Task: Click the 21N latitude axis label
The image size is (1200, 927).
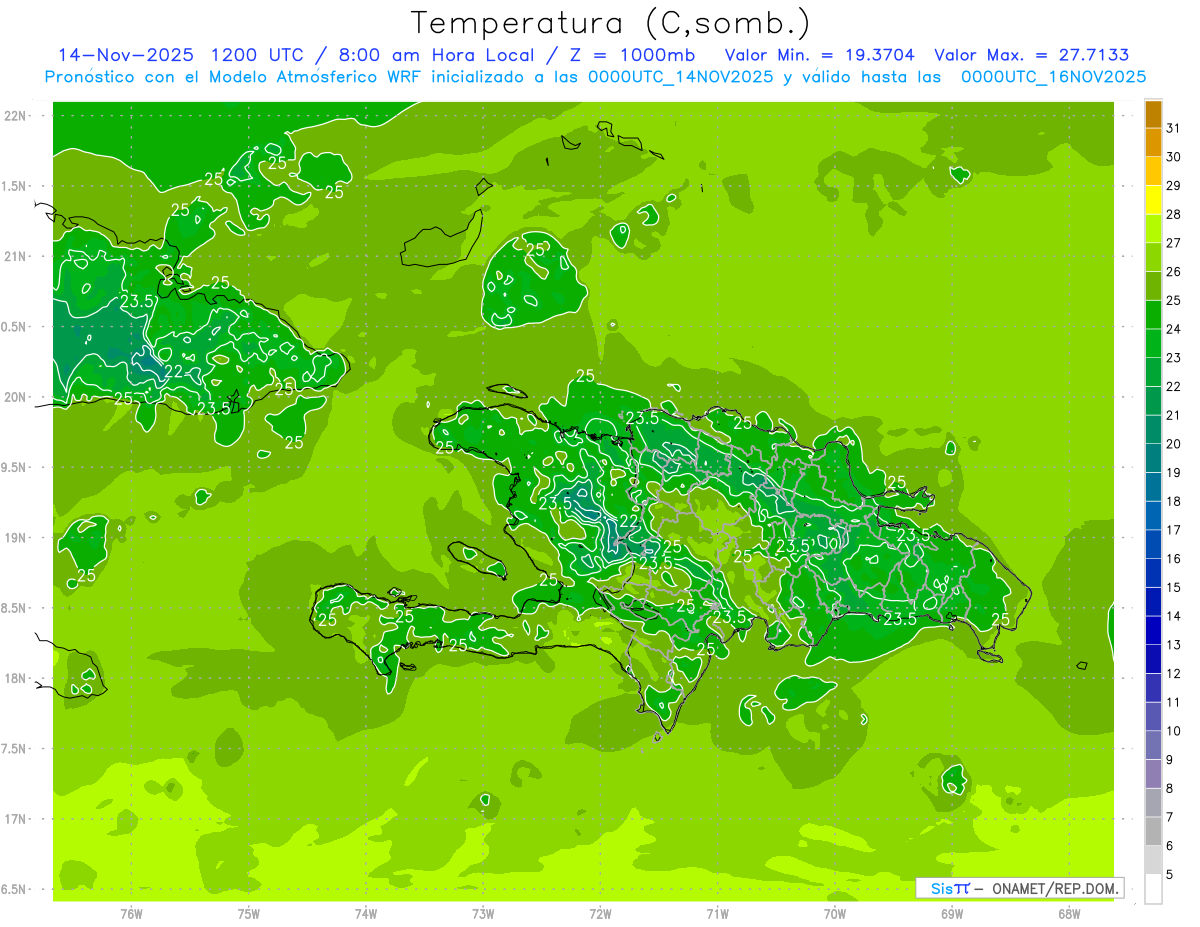Action: 17,256
